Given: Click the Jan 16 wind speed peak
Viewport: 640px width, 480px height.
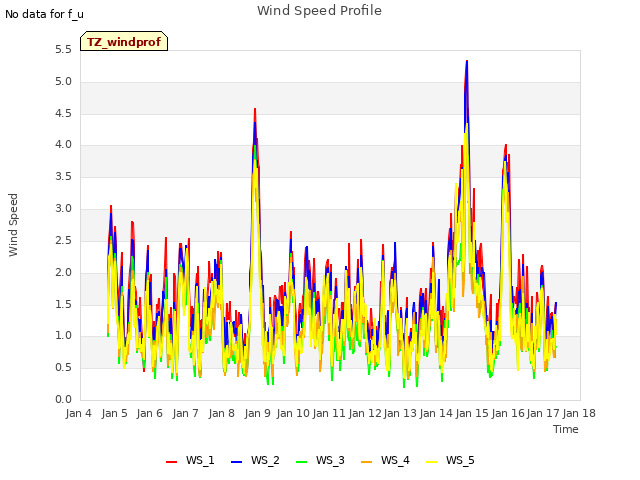Looking at the screenshot, I should [x=506, y=145].
